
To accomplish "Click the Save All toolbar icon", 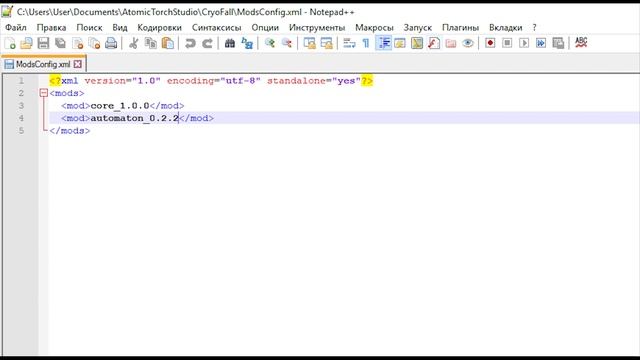I will (x=60, y=43).
